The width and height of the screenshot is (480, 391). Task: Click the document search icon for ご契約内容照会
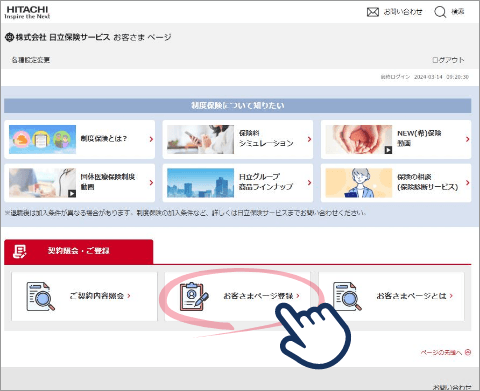[40, 296]
